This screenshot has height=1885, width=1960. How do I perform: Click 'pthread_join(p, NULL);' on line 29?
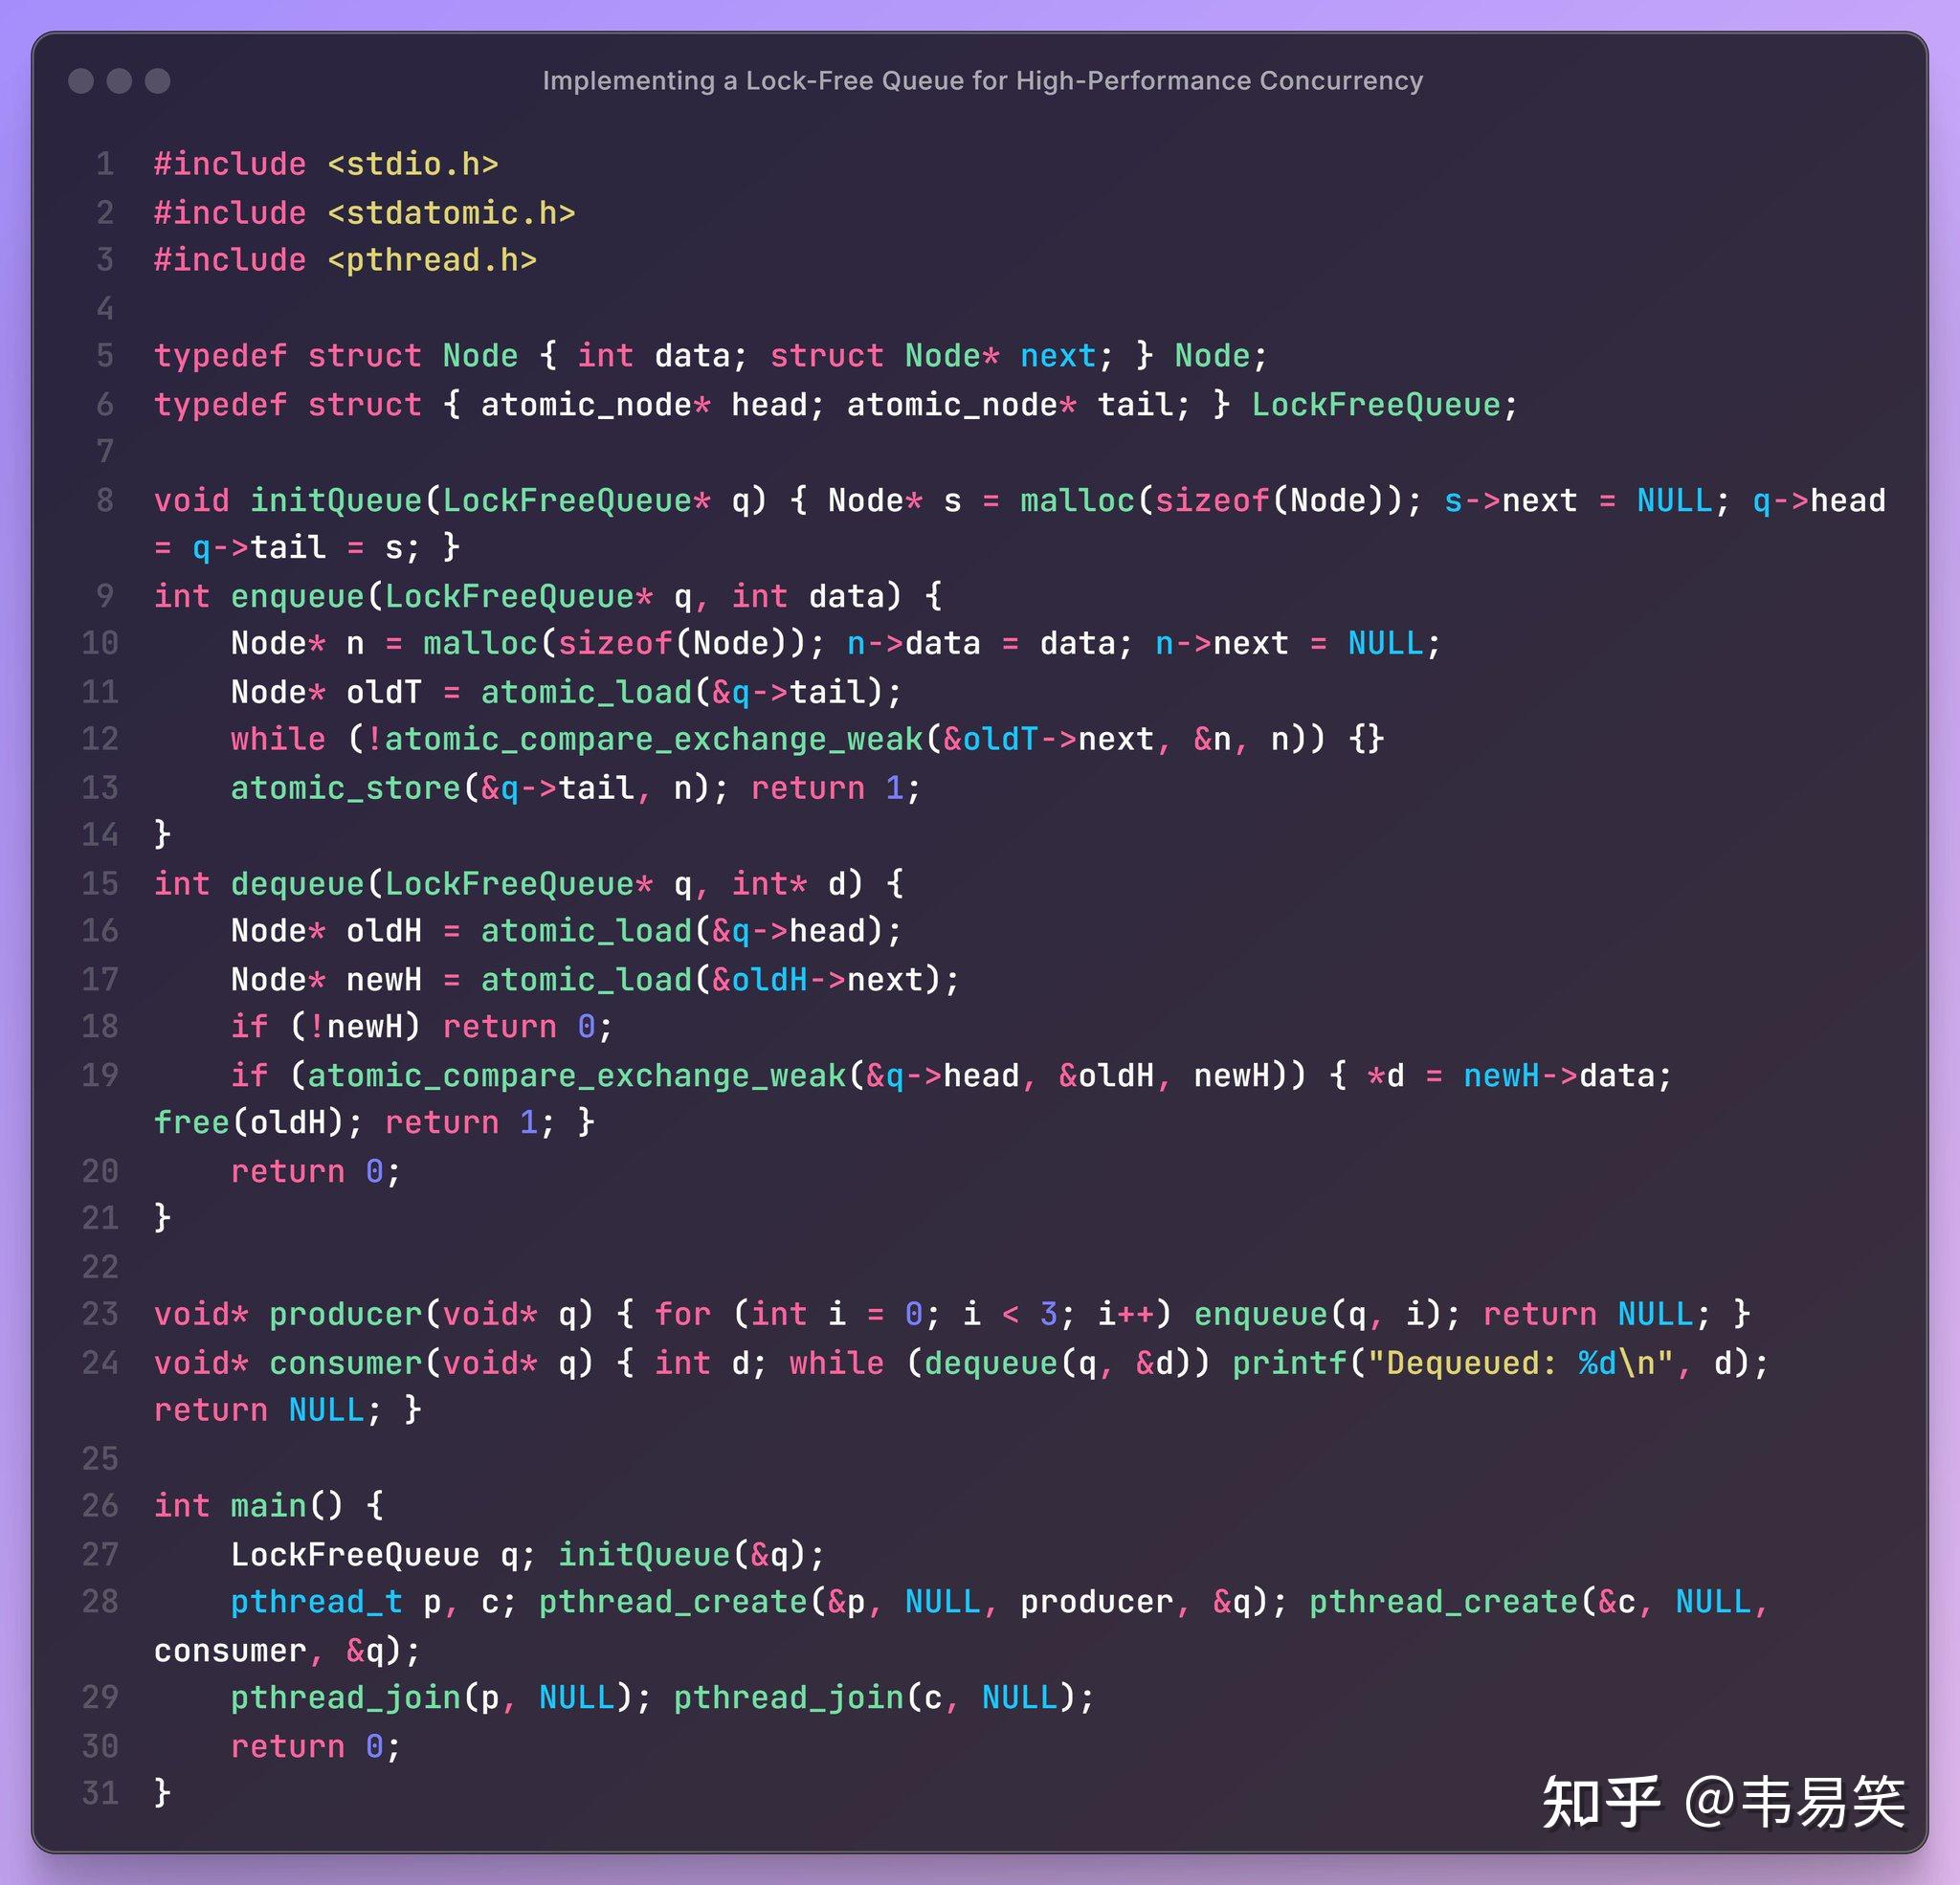pos(441,1698)
